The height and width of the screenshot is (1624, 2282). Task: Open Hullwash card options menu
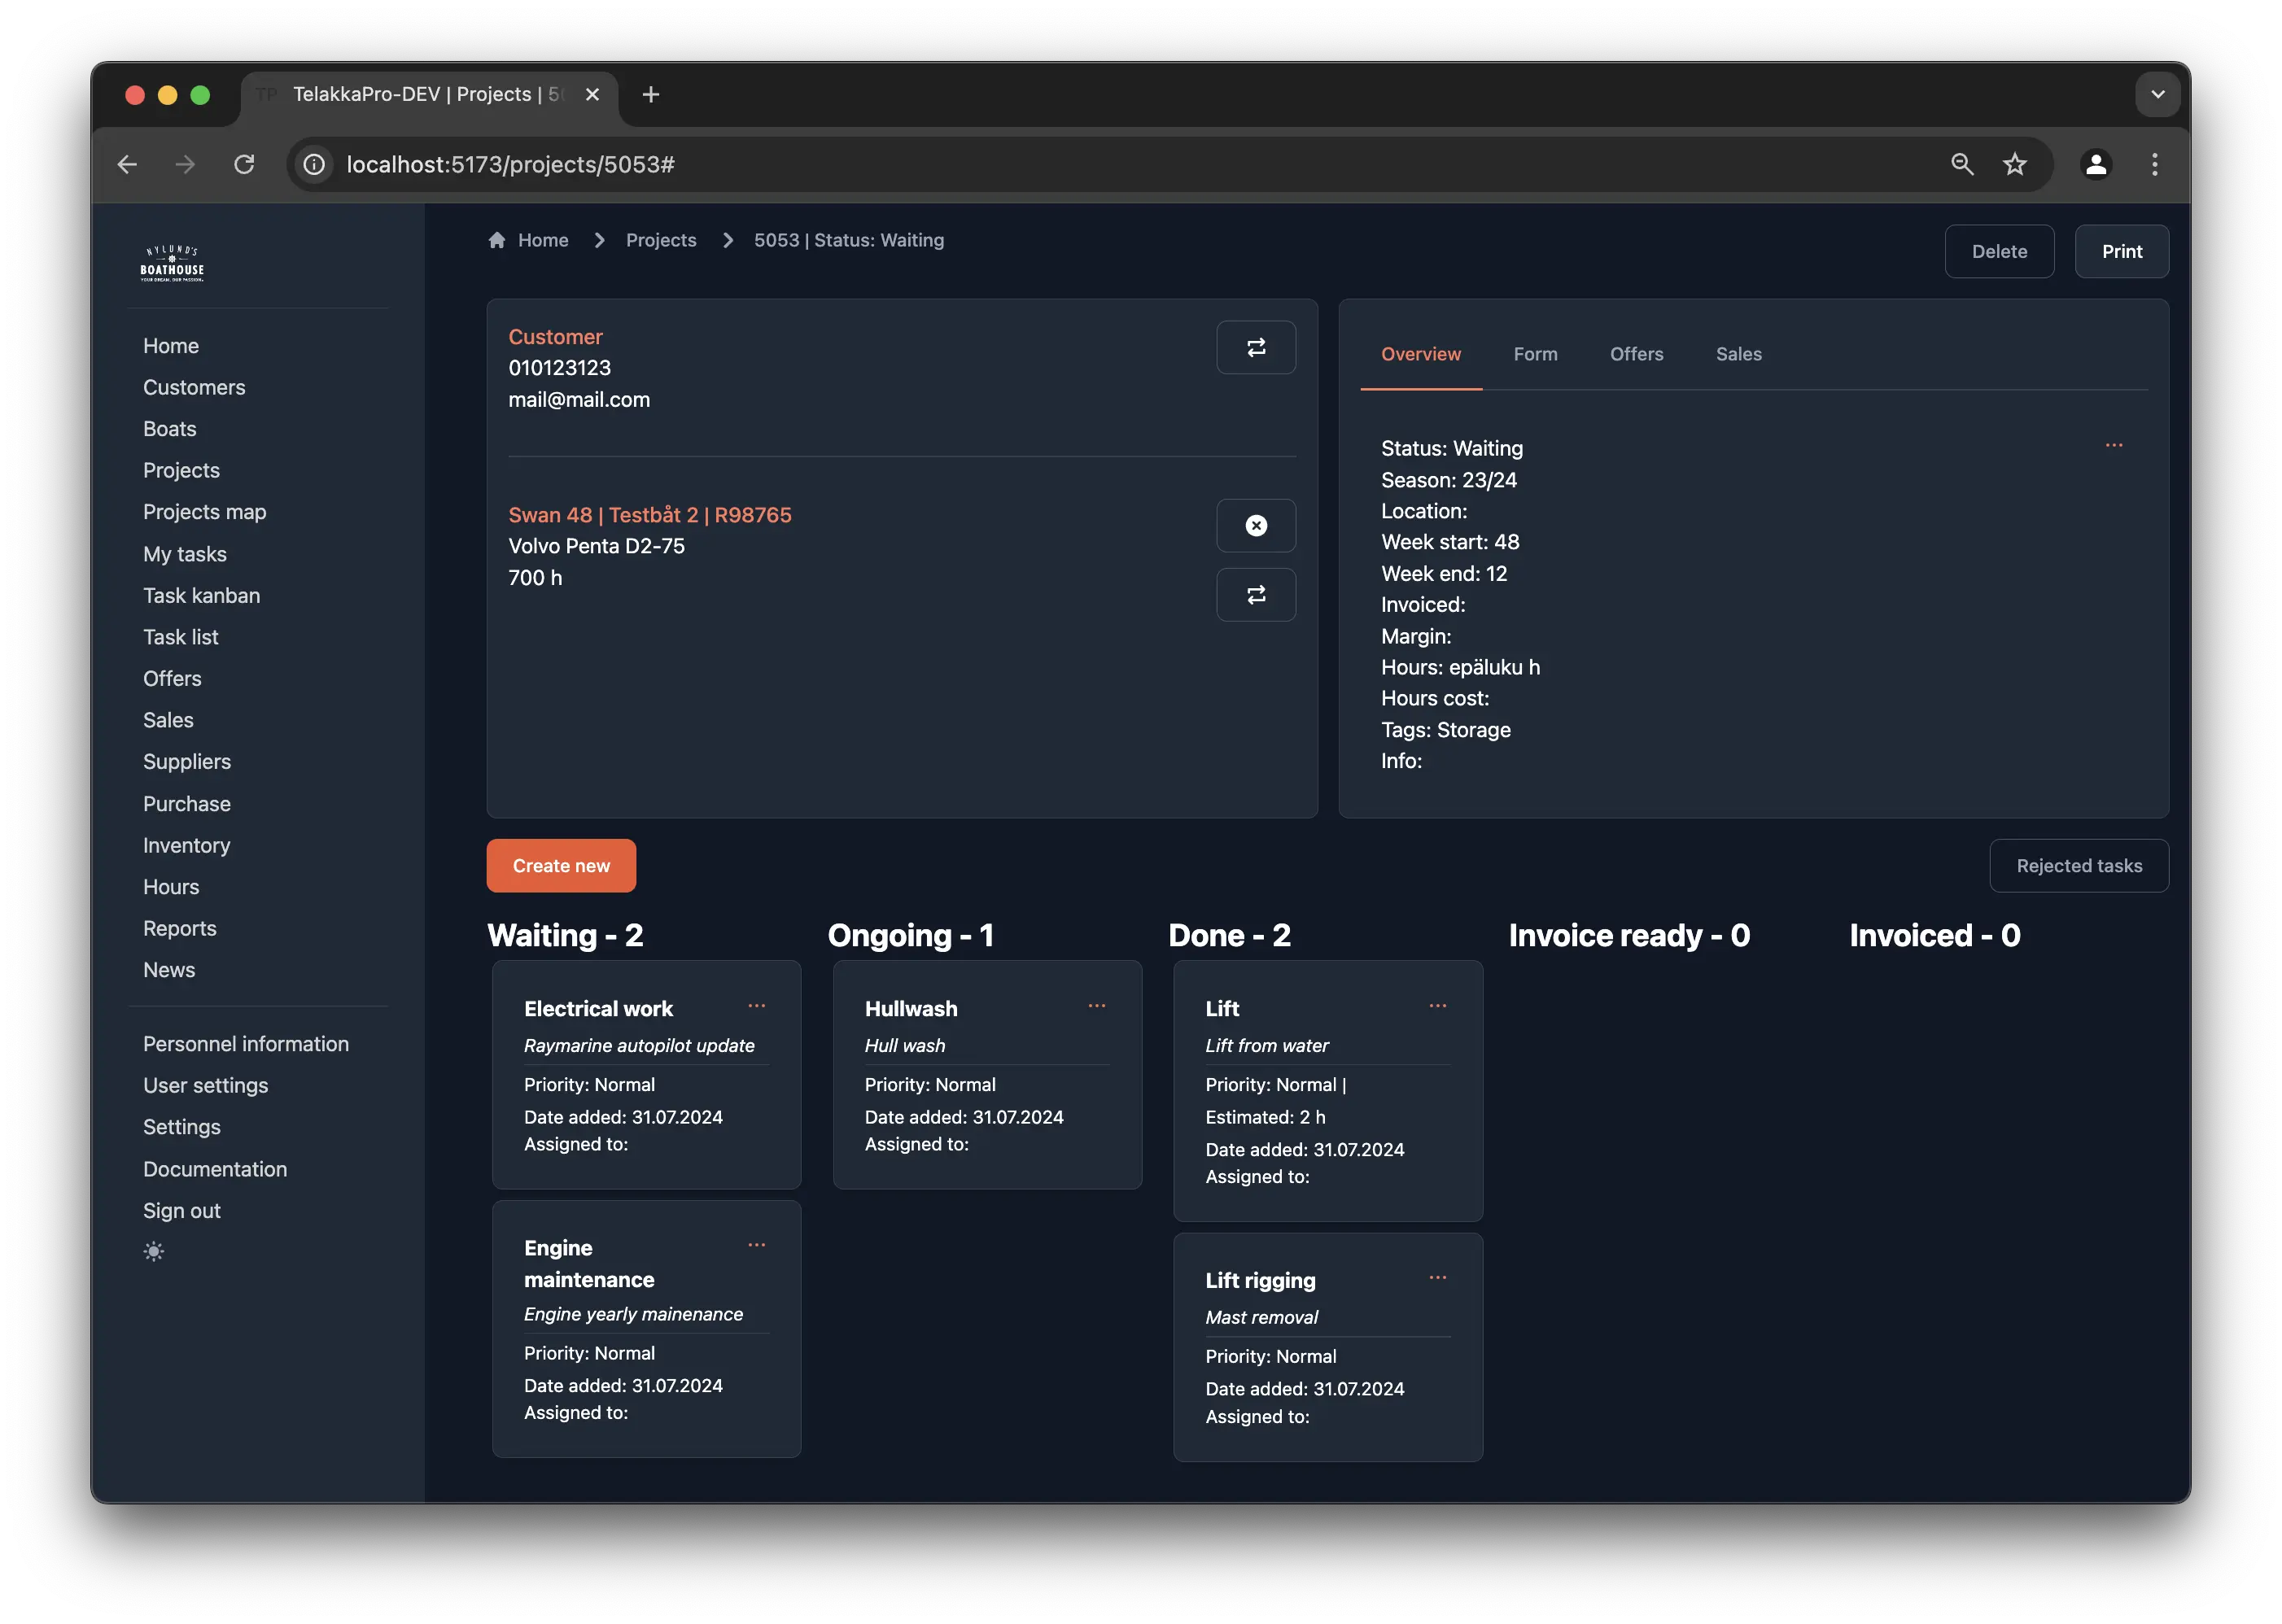[x=1097, y=1006]
